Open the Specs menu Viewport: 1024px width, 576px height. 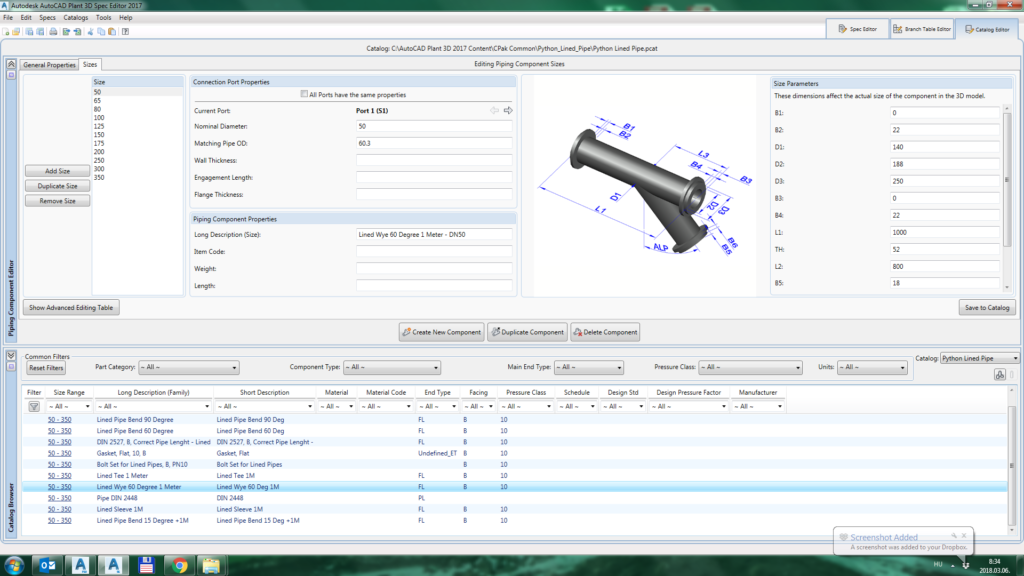[47, 18]
